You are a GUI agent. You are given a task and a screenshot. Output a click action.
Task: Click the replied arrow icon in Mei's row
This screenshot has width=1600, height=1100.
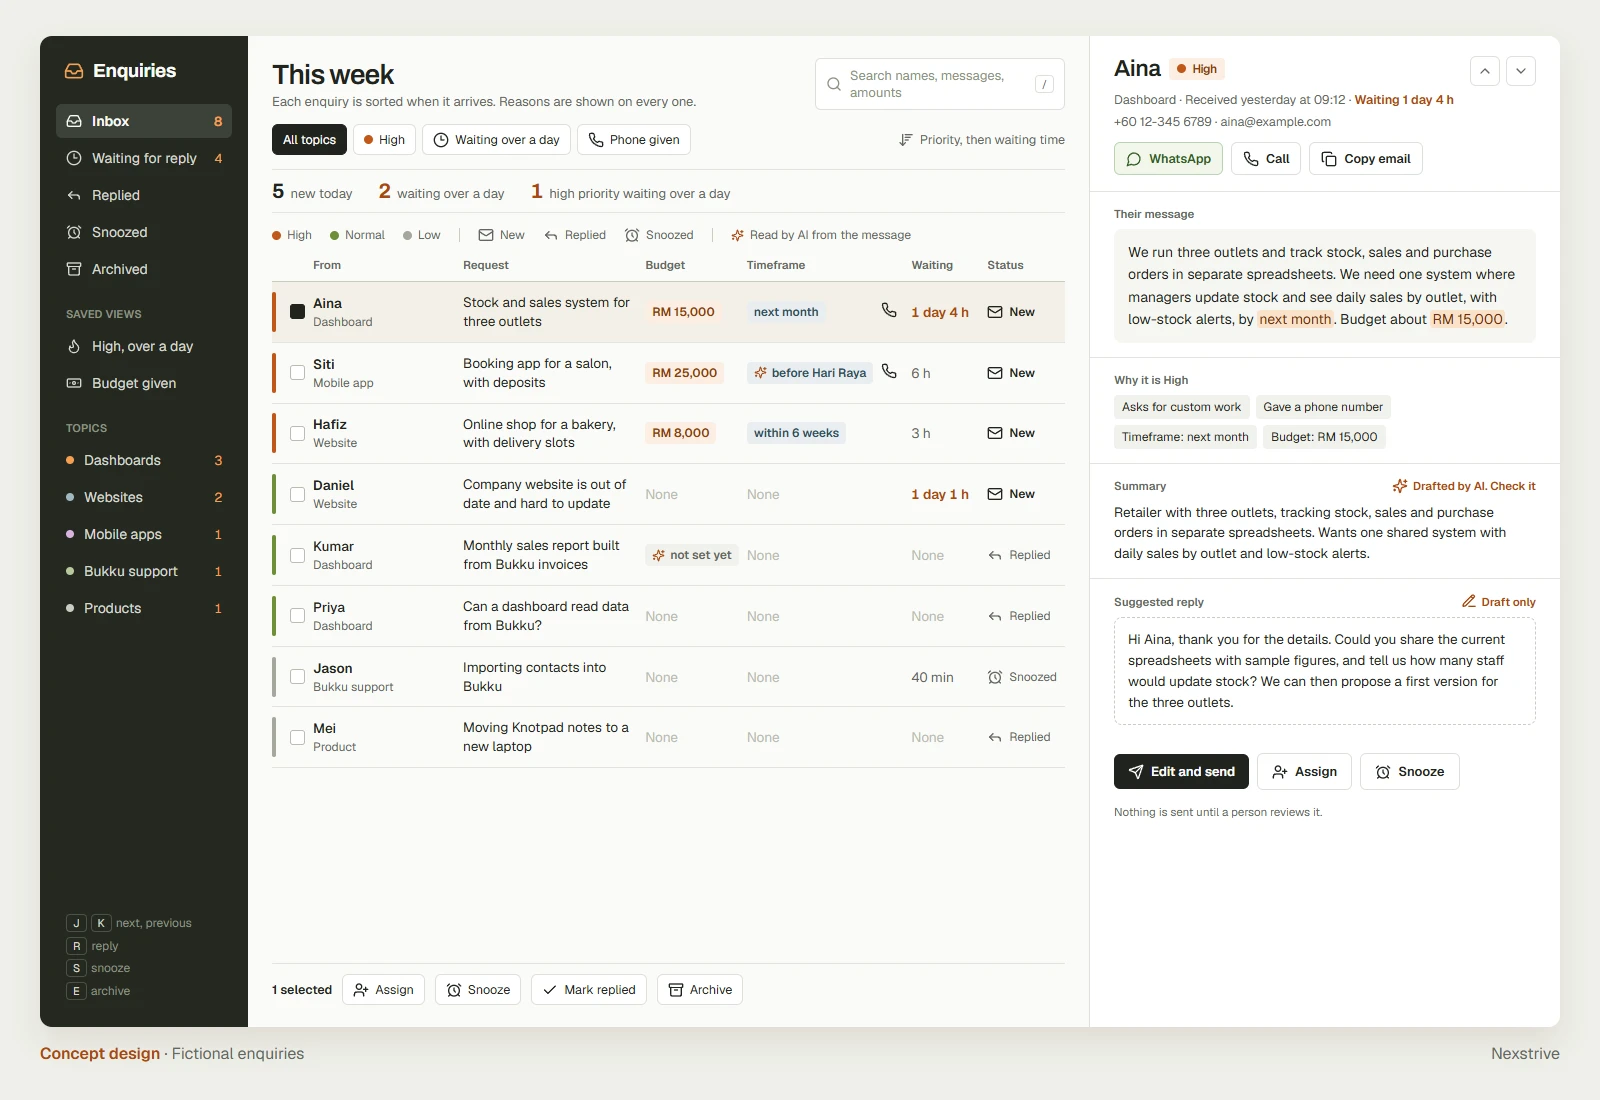pyautogui.click(x=995, y=737)
